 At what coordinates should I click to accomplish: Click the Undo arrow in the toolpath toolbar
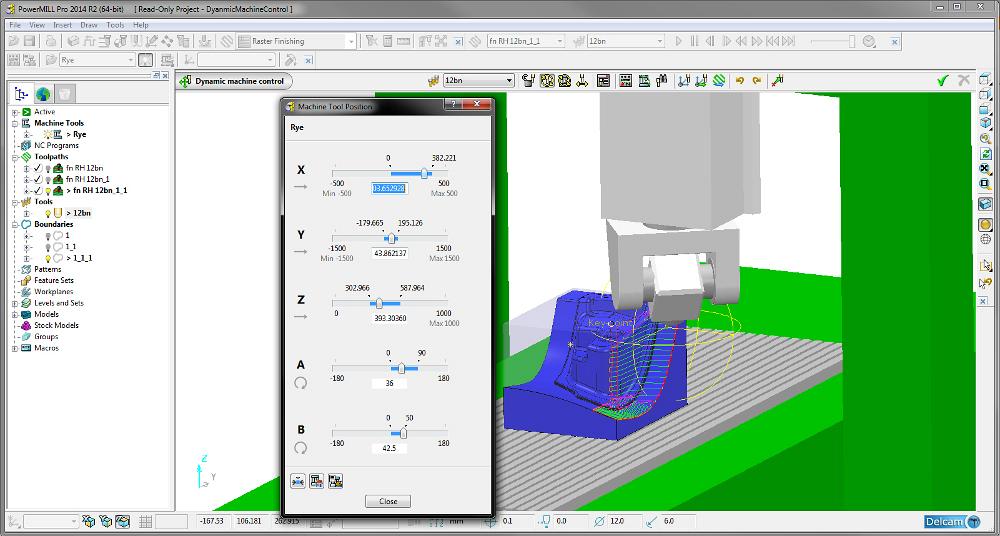tap(740, 80)
